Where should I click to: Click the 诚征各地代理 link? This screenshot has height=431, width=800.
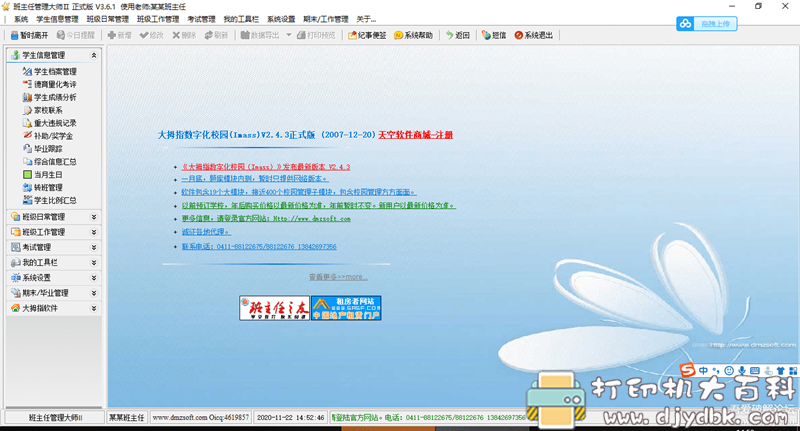pos(206,232)
